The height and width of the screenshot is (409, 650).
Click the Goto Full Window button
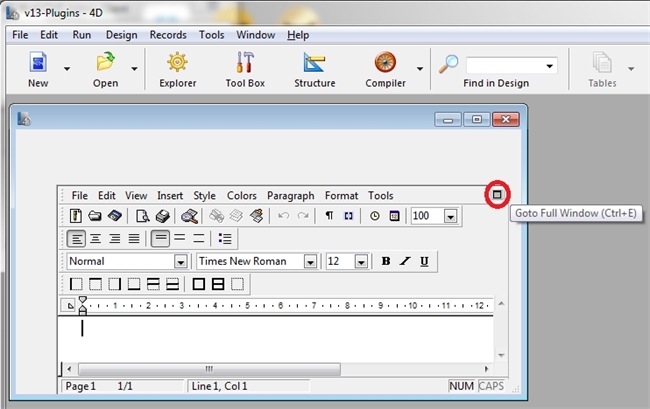(x=497, y=194)
